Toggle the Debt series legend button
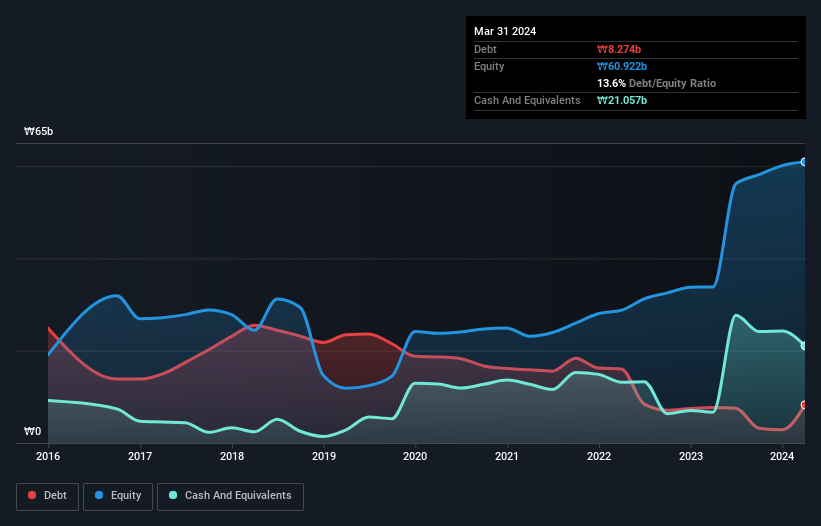The image size is (821, 526). [48, 496]
